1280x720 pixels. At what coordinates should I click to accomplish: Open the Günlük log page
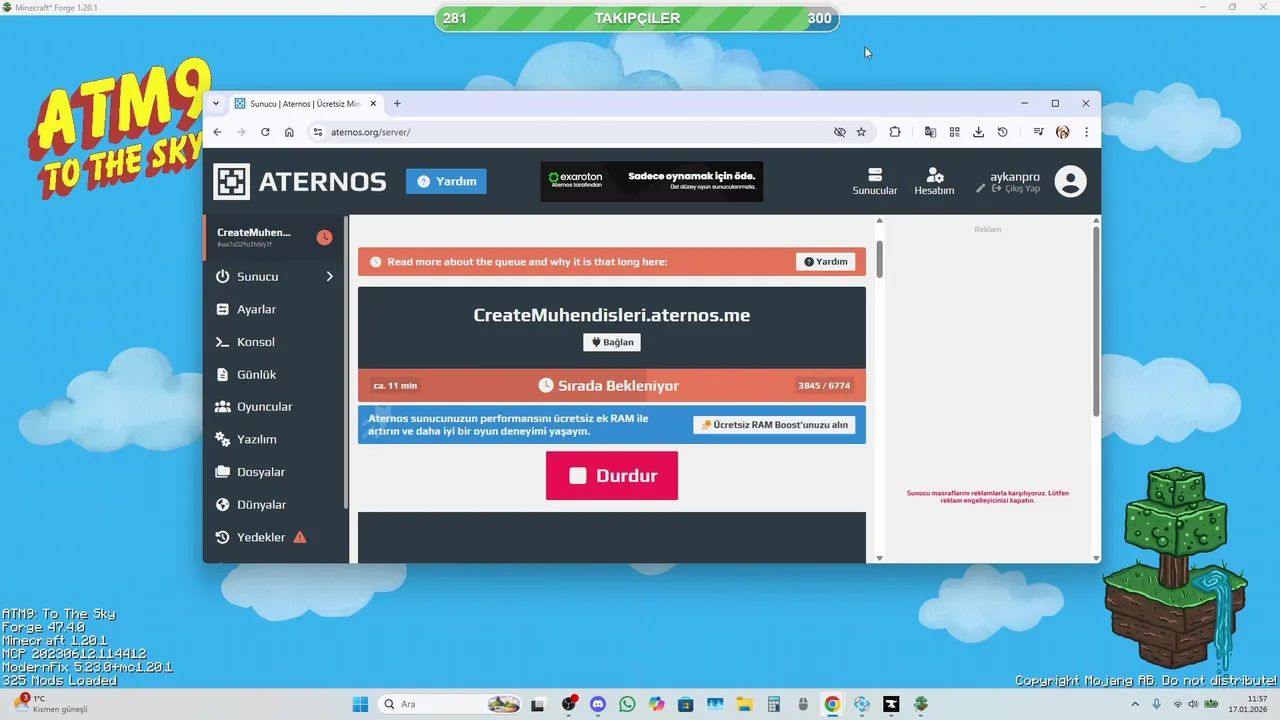pos(275,374)
